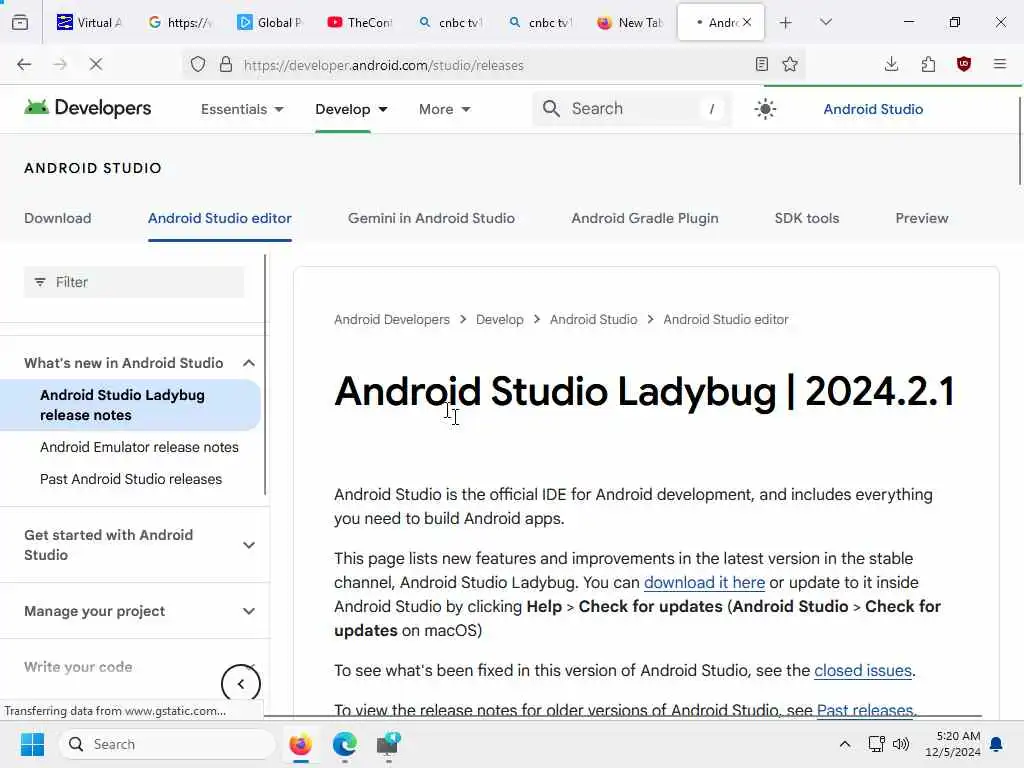Open Android Emulator release notes

(139, 447)
